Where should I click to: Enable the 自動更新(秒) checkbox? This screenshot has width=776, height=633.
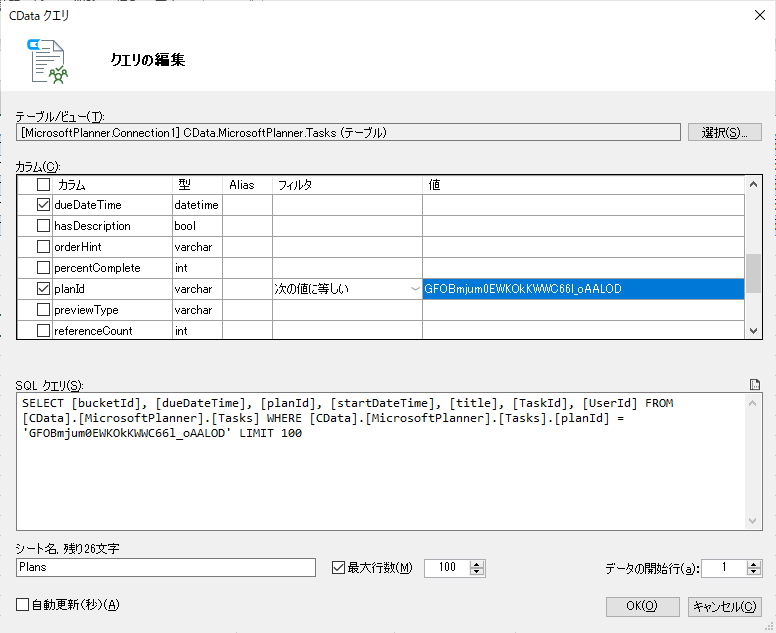pos(22,604)
